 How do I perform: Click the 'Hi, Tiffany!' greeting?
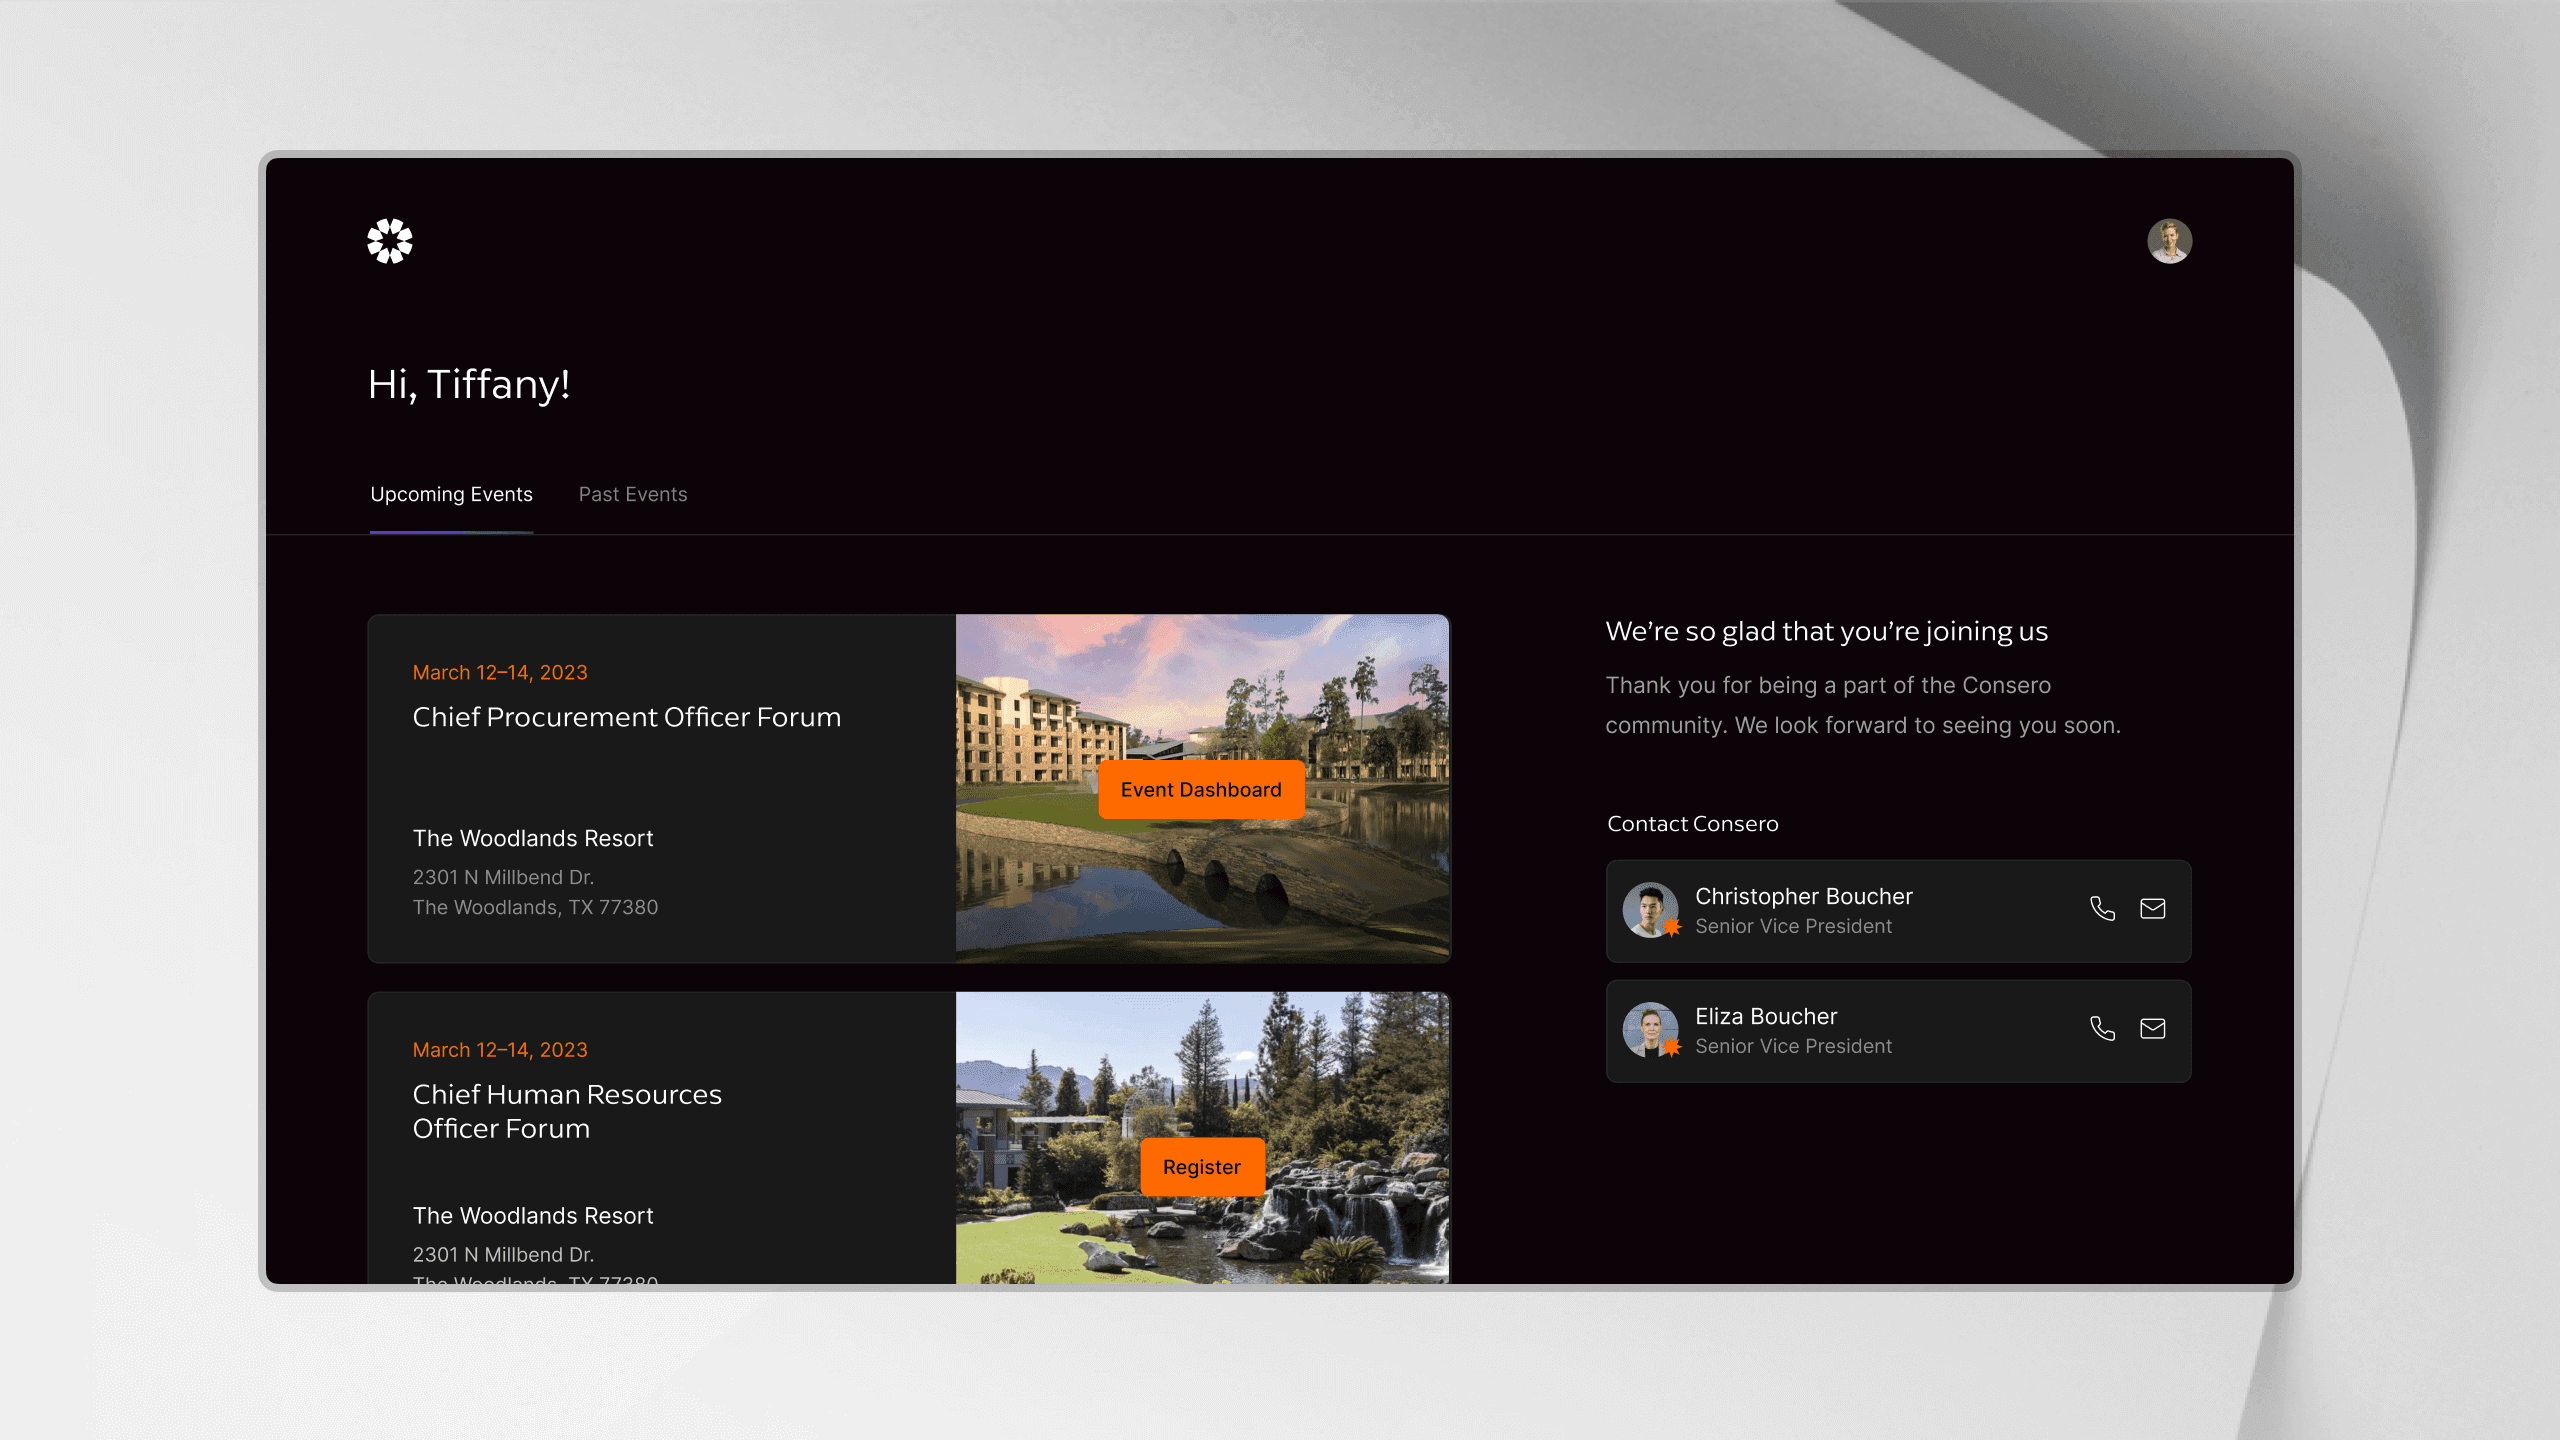click(x=469, y=385)
